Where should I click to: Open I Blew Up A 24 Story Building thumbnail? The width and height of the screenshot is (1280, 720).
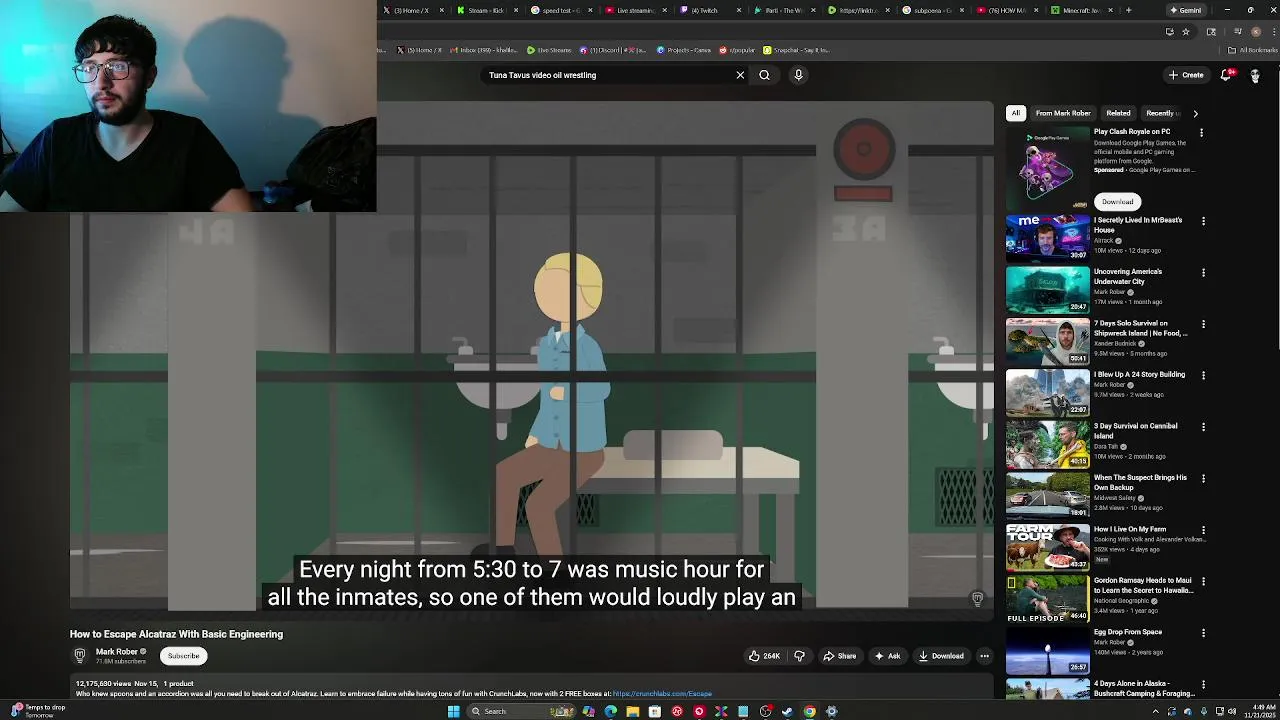(x=1048, y=392)
